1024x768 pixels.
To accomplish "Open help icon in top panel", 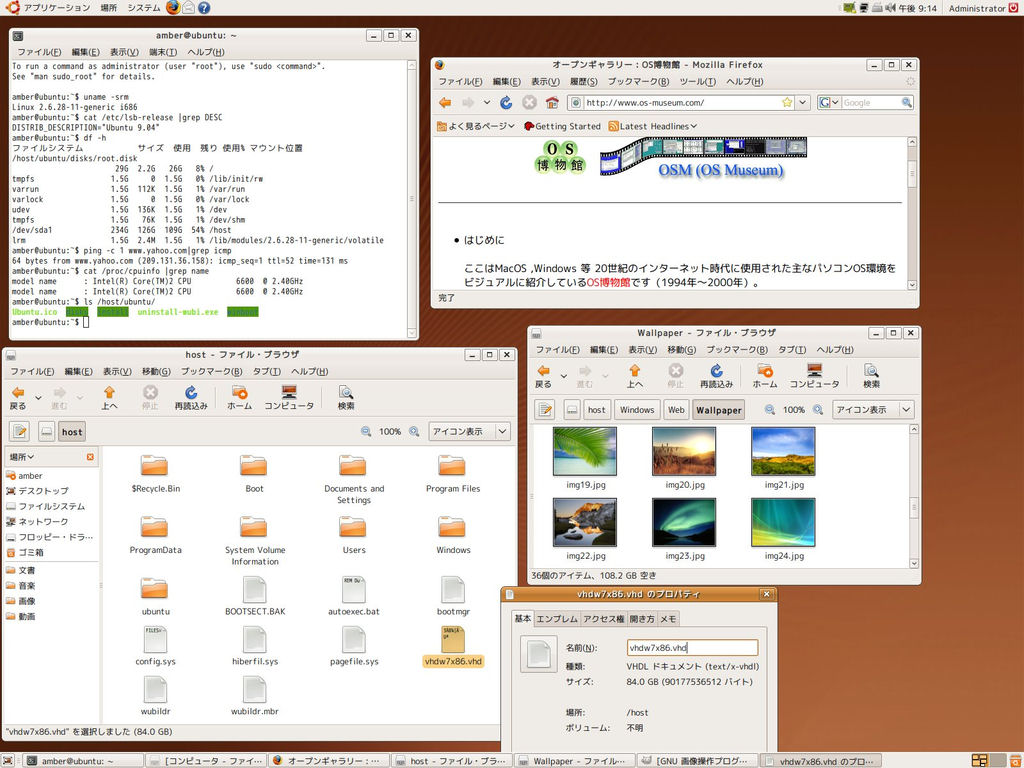I will coord(204,8).
